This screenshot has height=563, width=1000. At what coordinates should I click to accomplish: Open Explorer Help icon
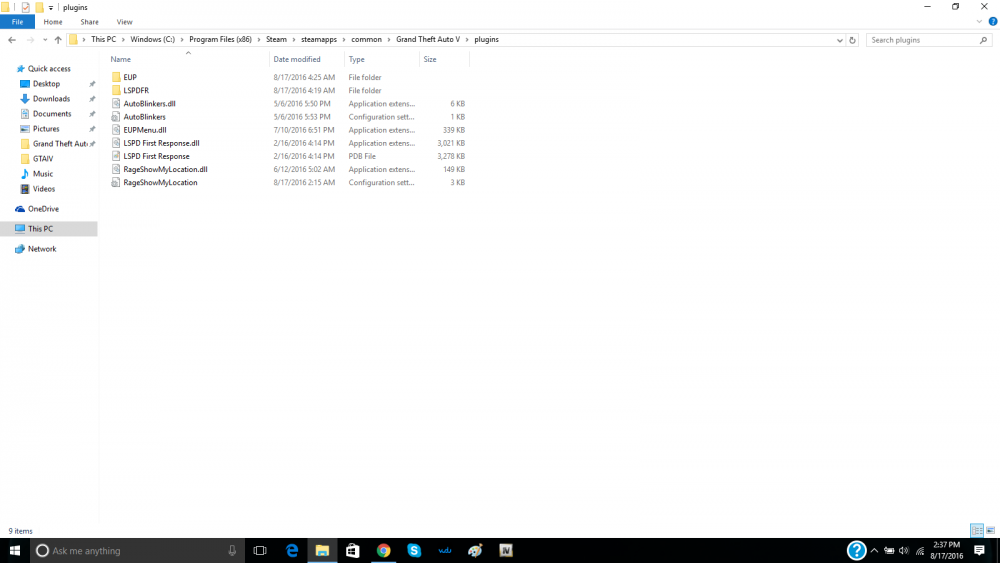point(992,22)
